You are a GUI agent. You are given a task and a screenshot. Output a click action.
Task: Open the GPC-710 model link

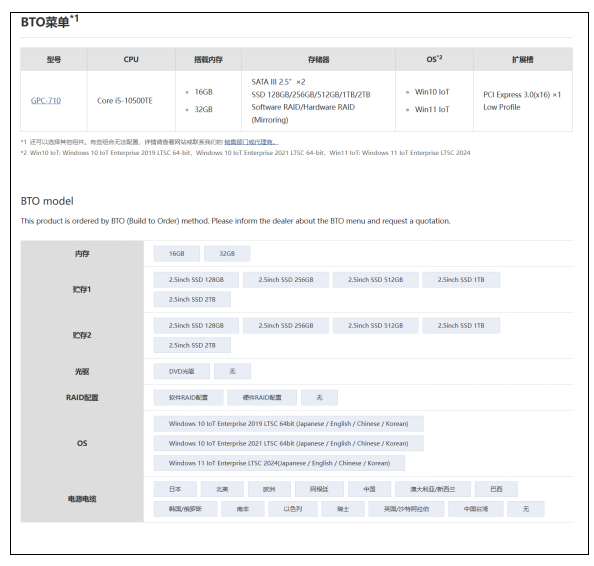(46, 101)
